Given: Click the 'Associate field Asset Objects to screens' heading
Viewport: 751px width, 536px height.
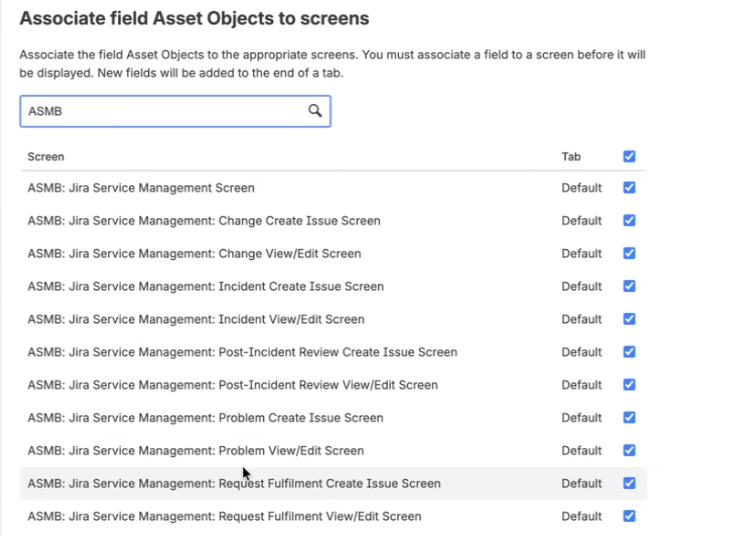Looking at the screenshot, I should (194, 18).
